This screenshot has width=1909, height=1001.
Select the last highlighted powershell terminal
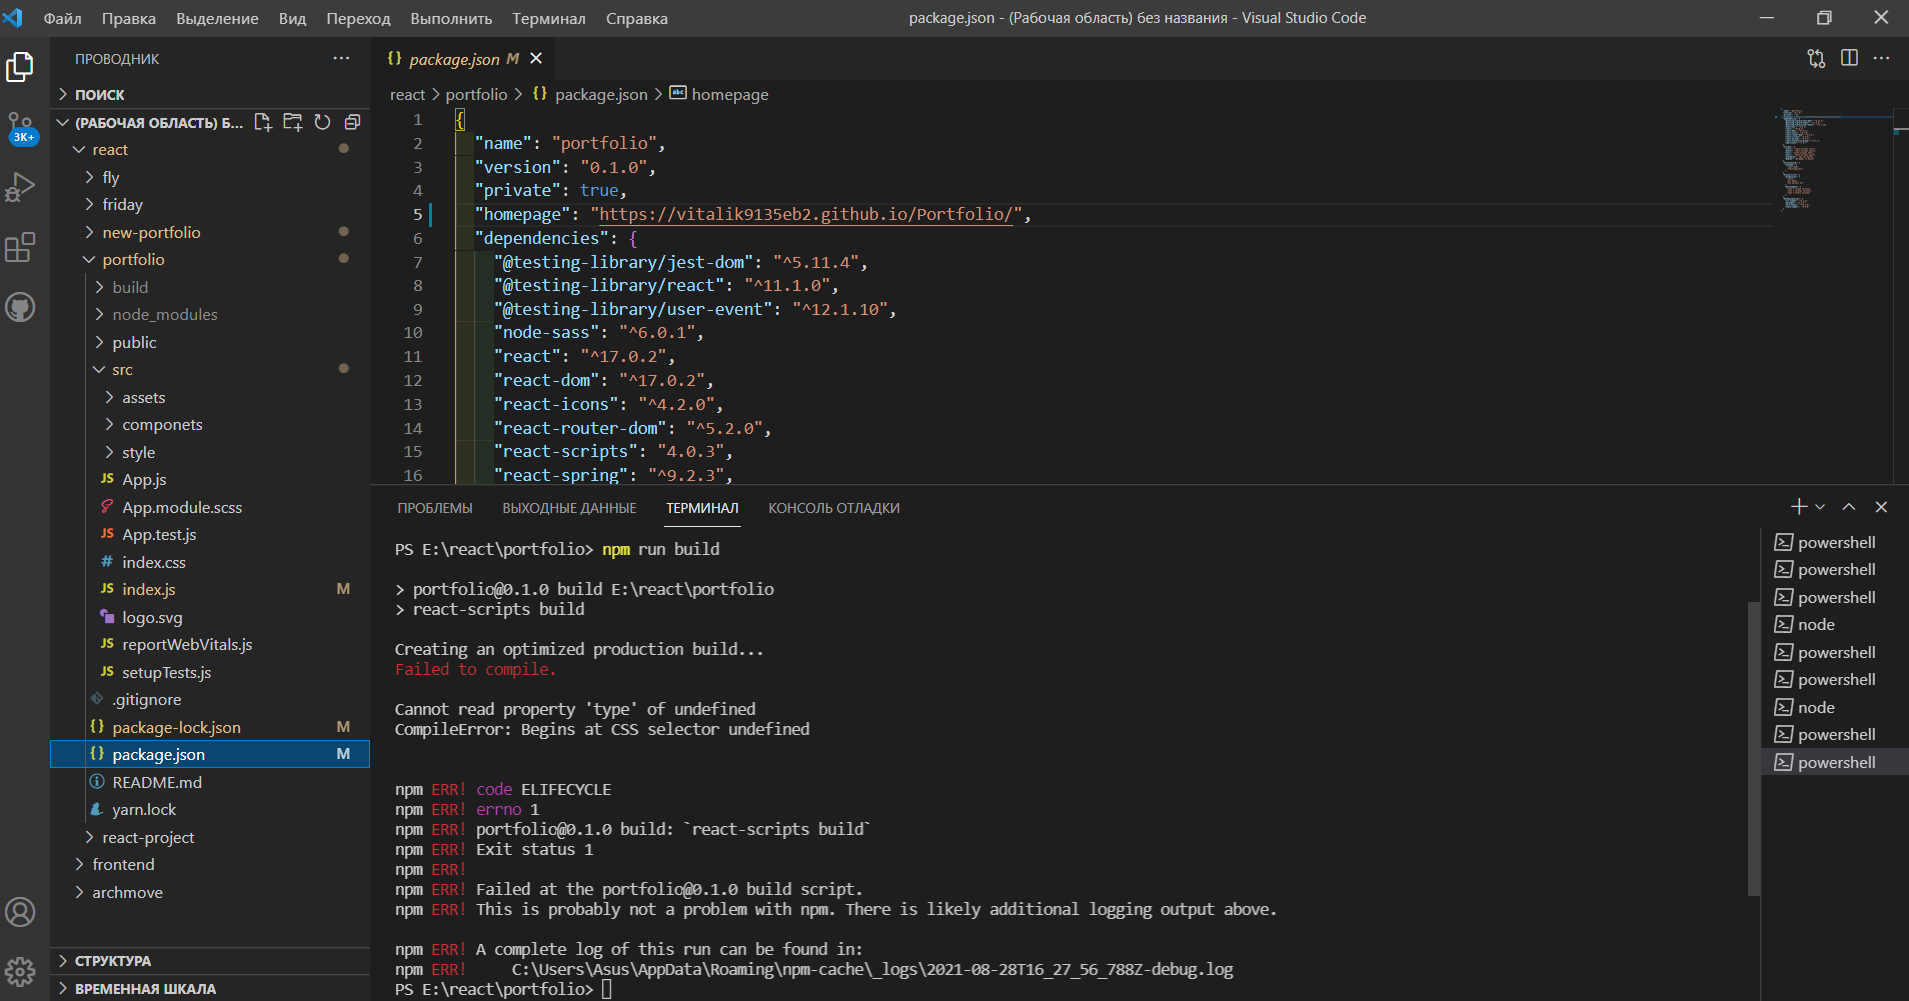pyautogui.click(x=1834, y=762)
